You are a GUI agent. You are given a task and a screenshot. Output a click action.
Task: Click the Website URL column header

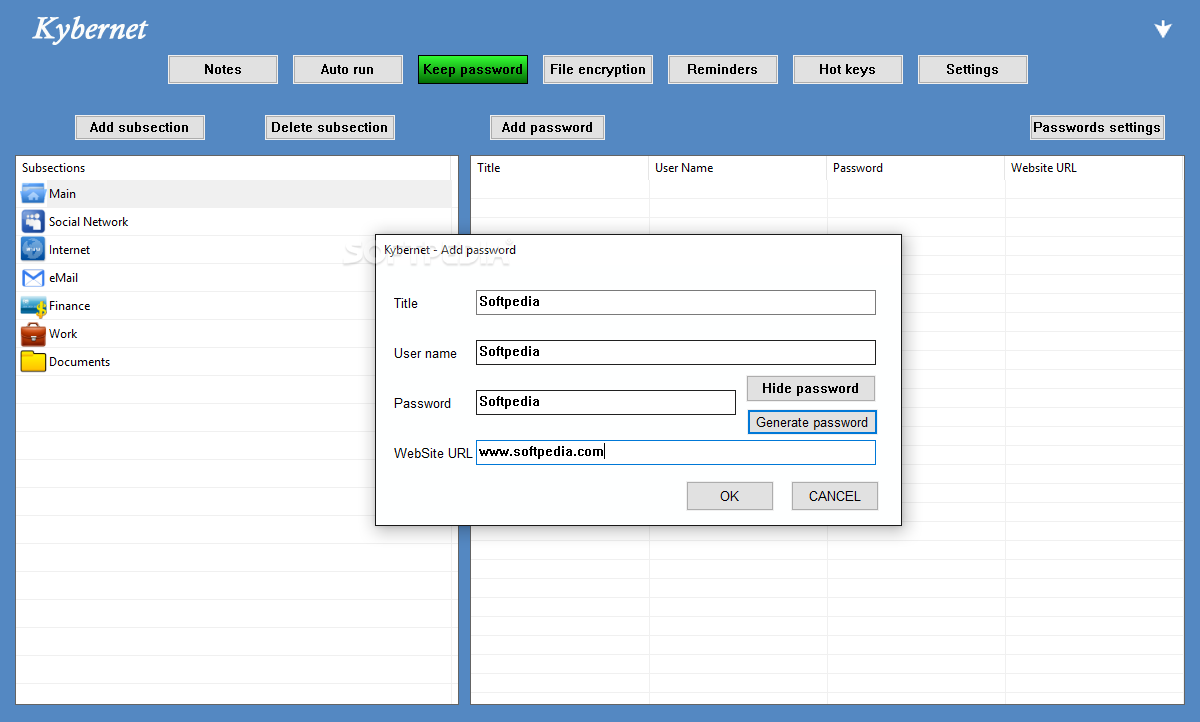coord(1094,168)
